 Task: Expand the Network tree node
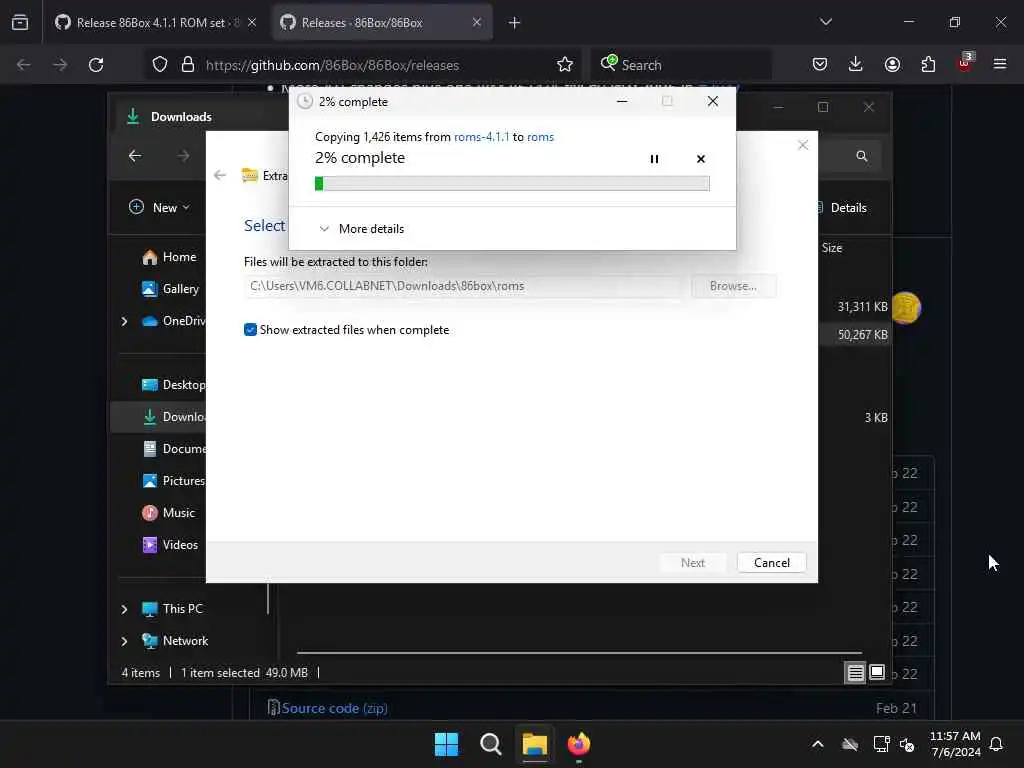coord(124,641)
